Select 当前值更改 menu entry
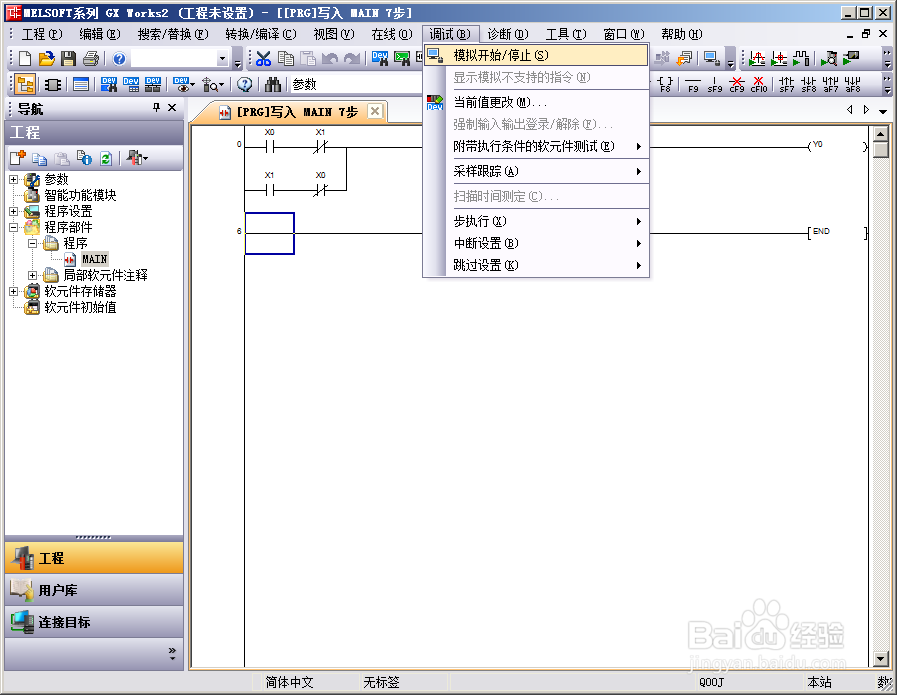Viewport: 897px width, 695px height. click(536, 102)
